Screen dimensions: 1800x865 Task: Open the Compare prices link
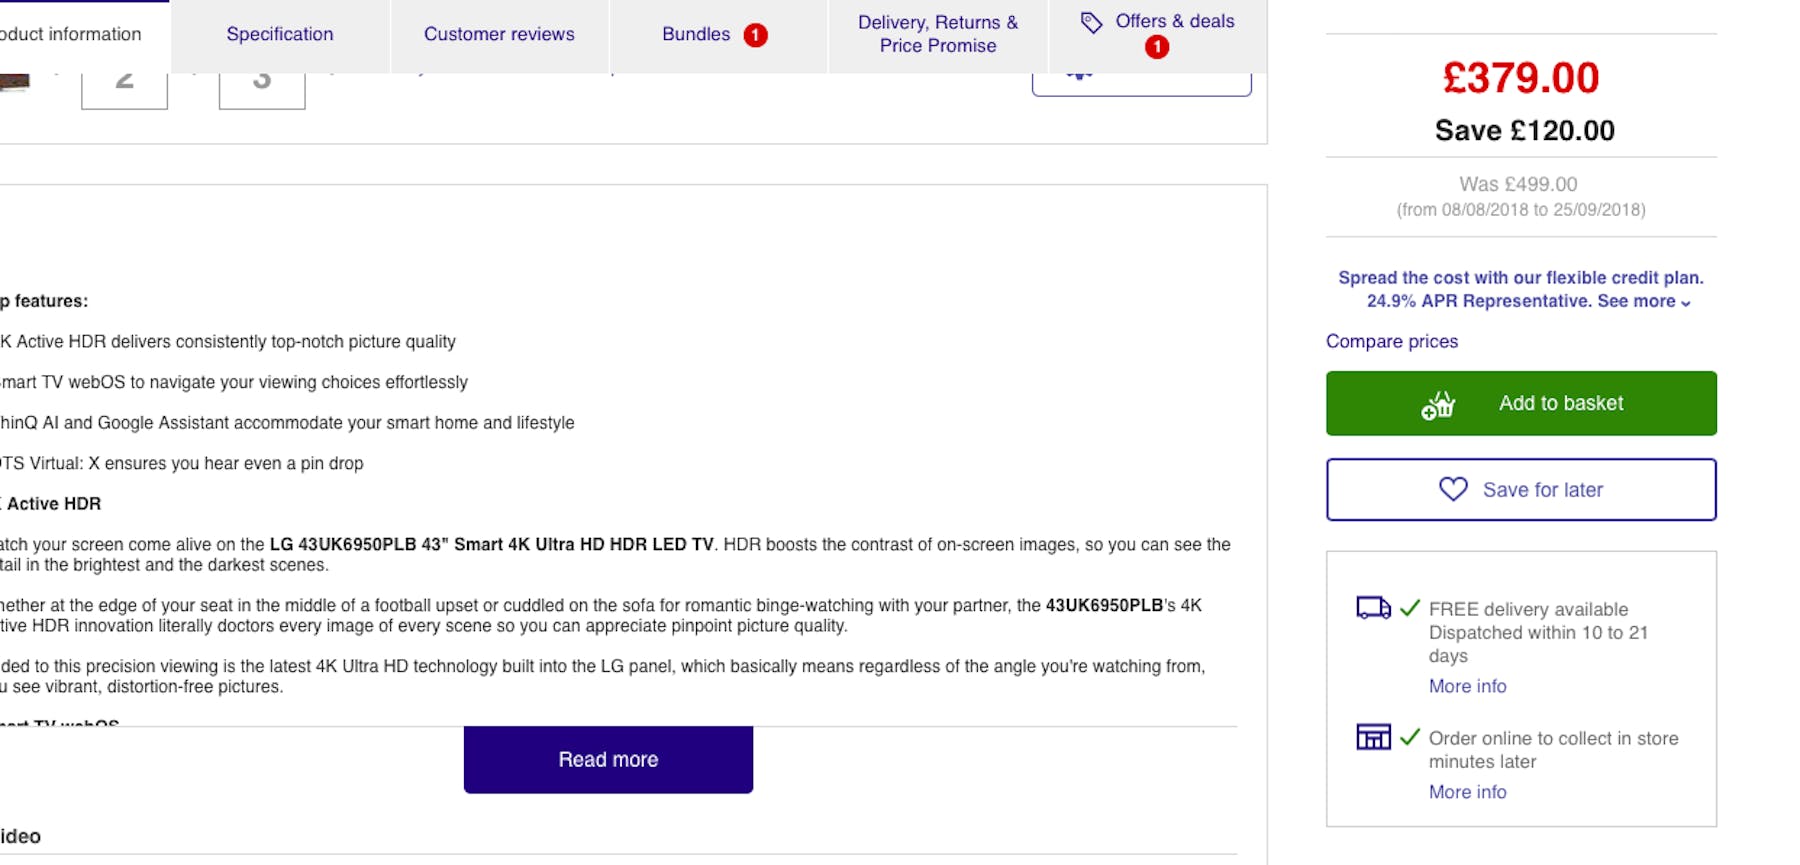[1392, 341]
